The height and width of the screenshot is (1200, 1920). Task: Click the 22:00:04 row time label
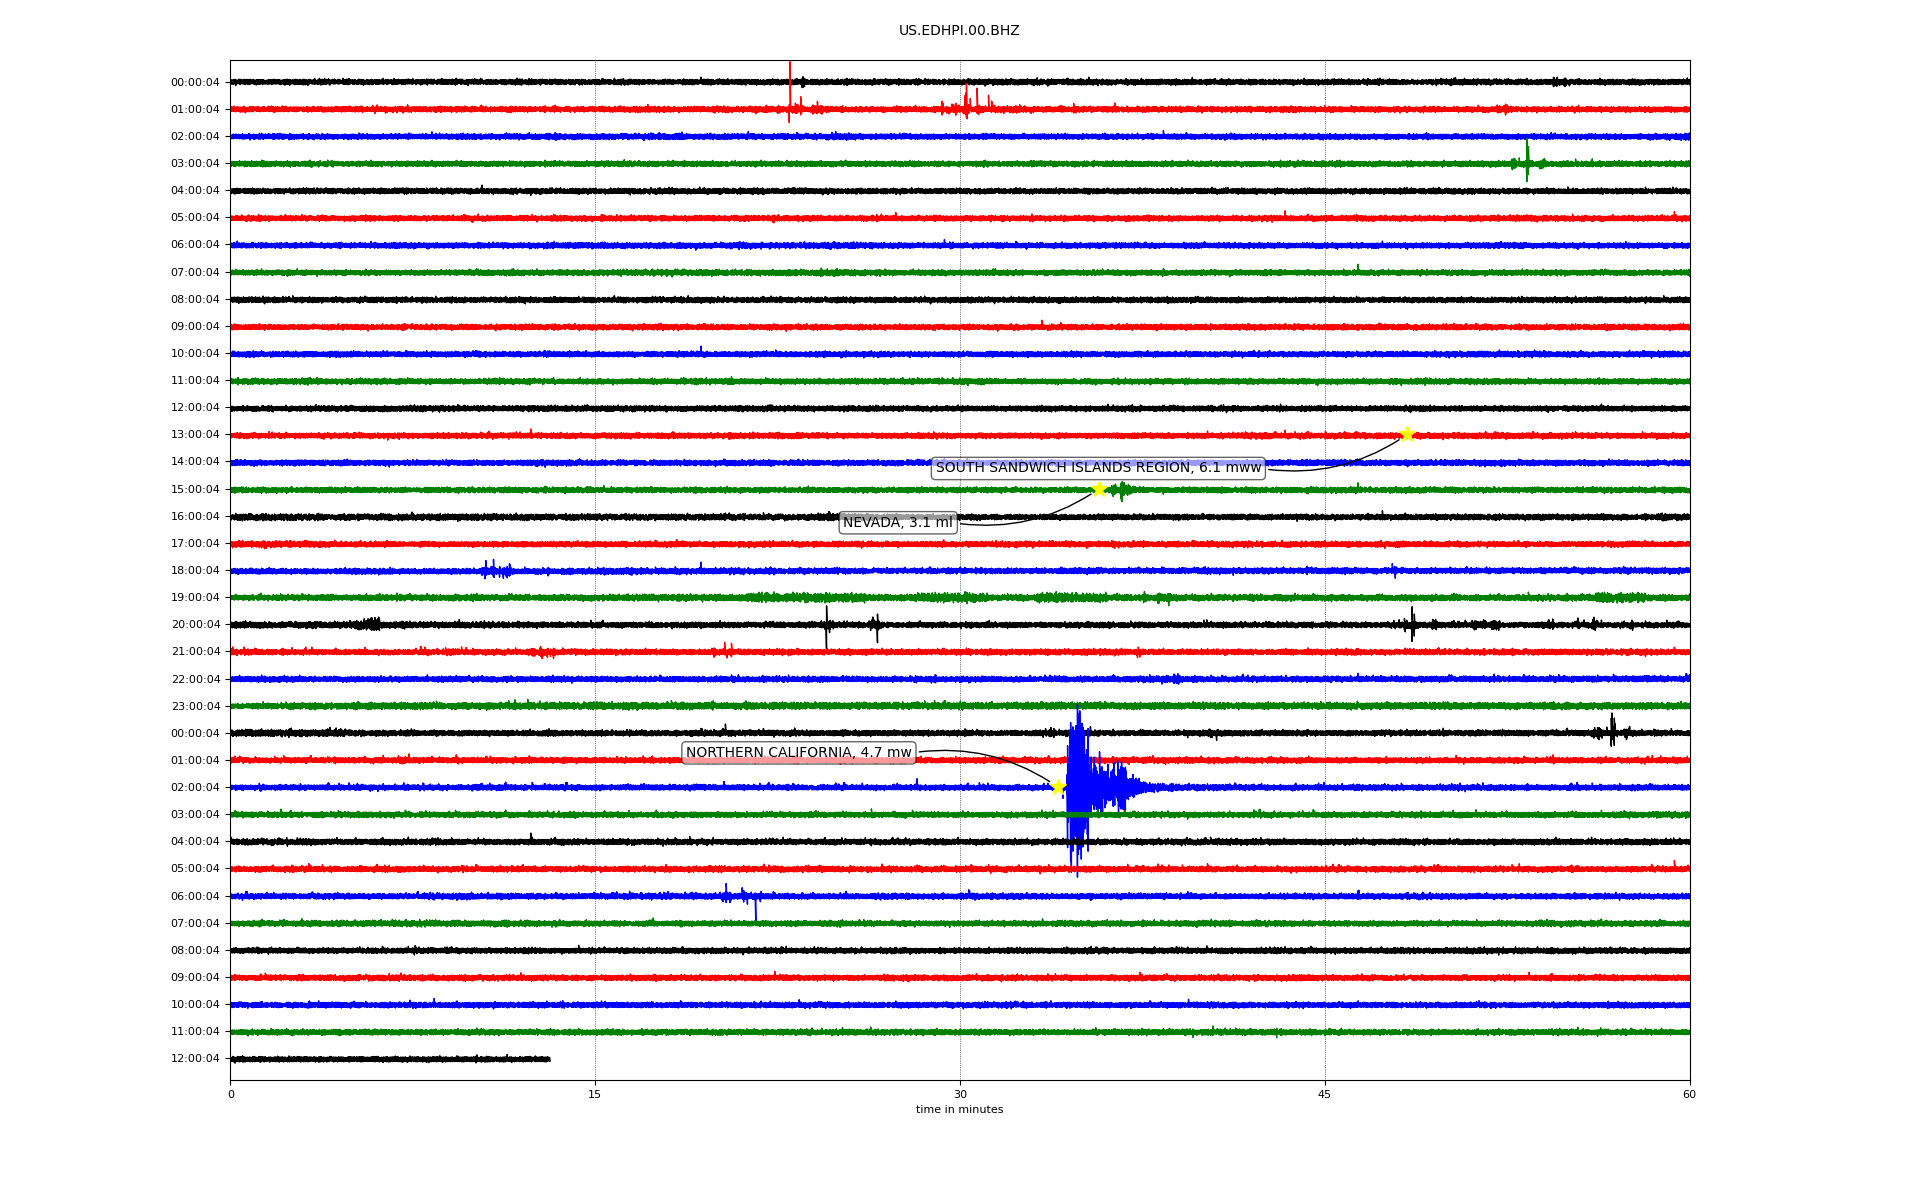coord(195,680)
